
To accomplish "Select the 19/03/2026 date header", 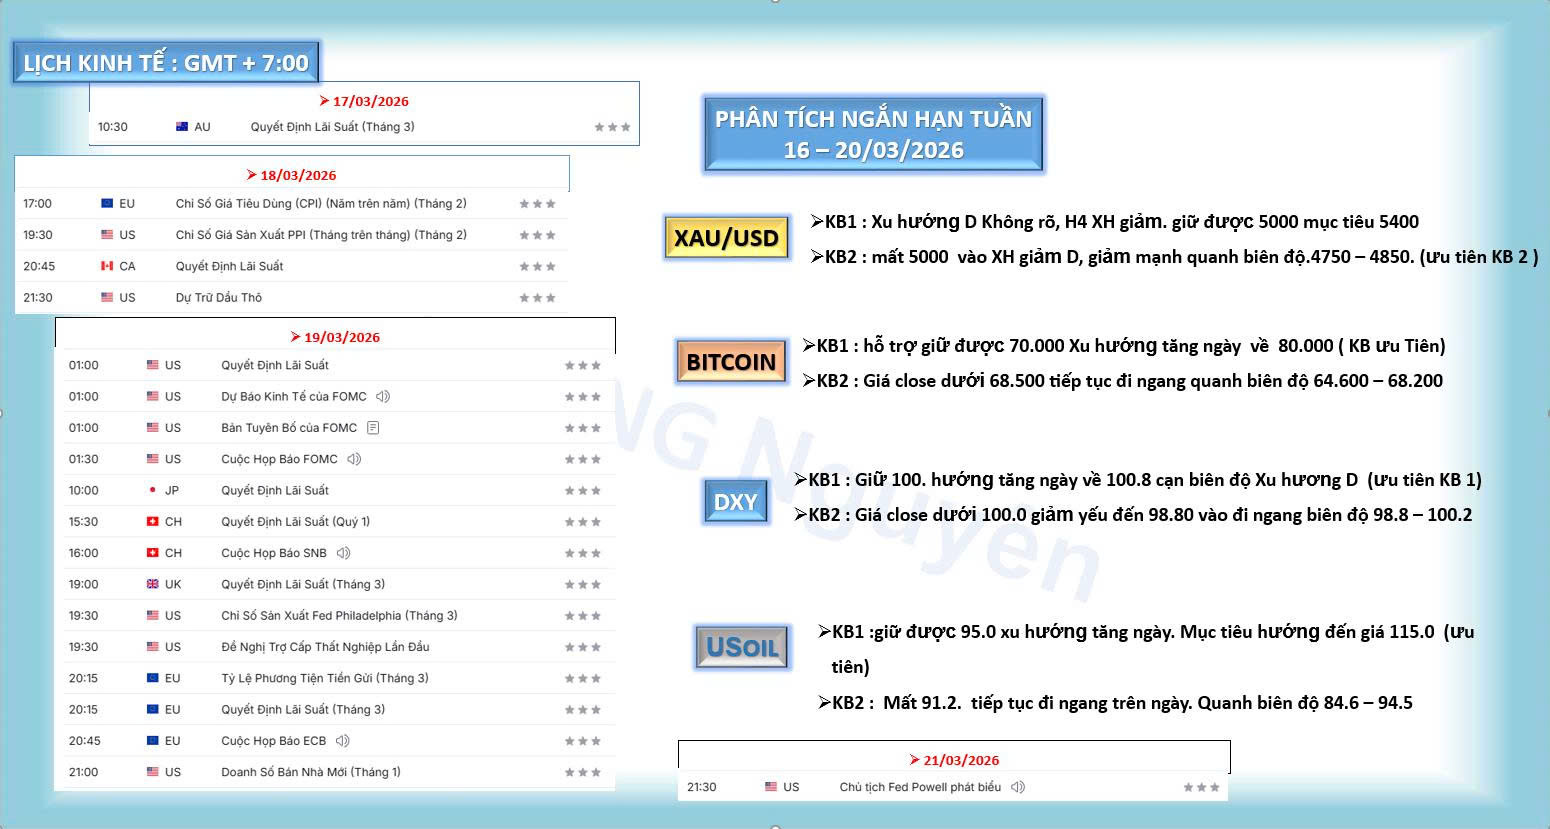I will [335, 337].
